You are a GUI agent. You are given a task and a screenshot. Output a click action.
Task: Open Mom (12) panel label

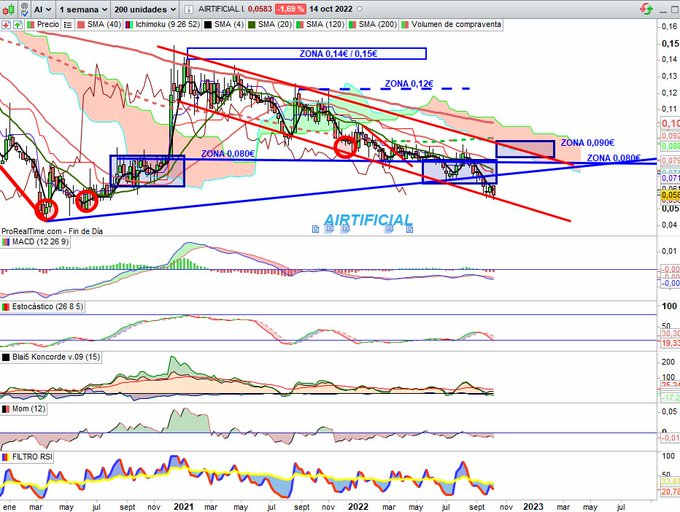[28, 409]
